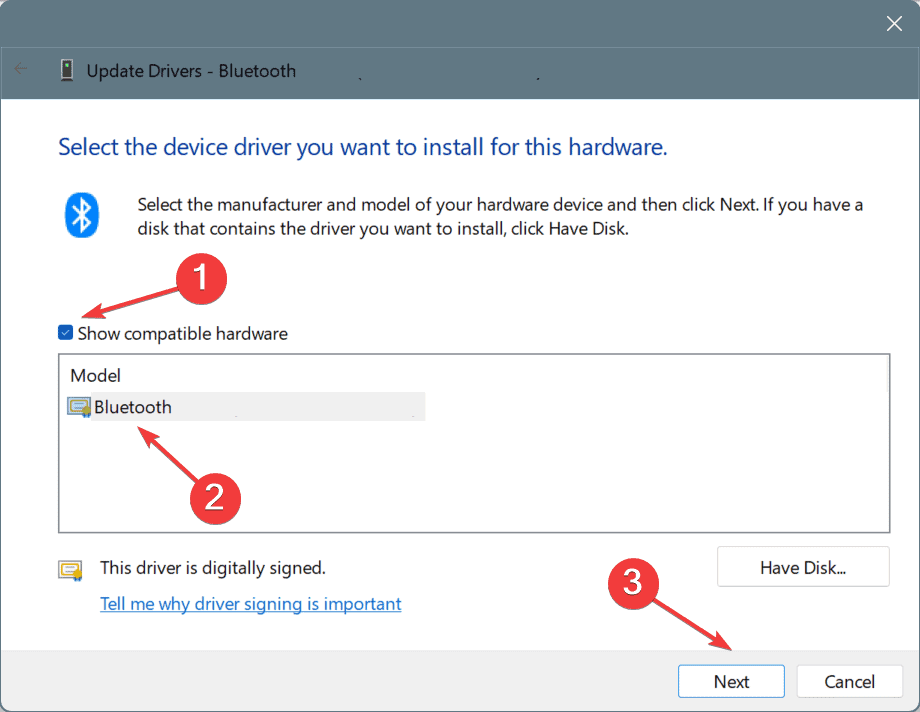Image resolution: width=920 pixels, height=712 pixels.
Task: Click the digitally signed certificate icon
Action: coord(69,570)
